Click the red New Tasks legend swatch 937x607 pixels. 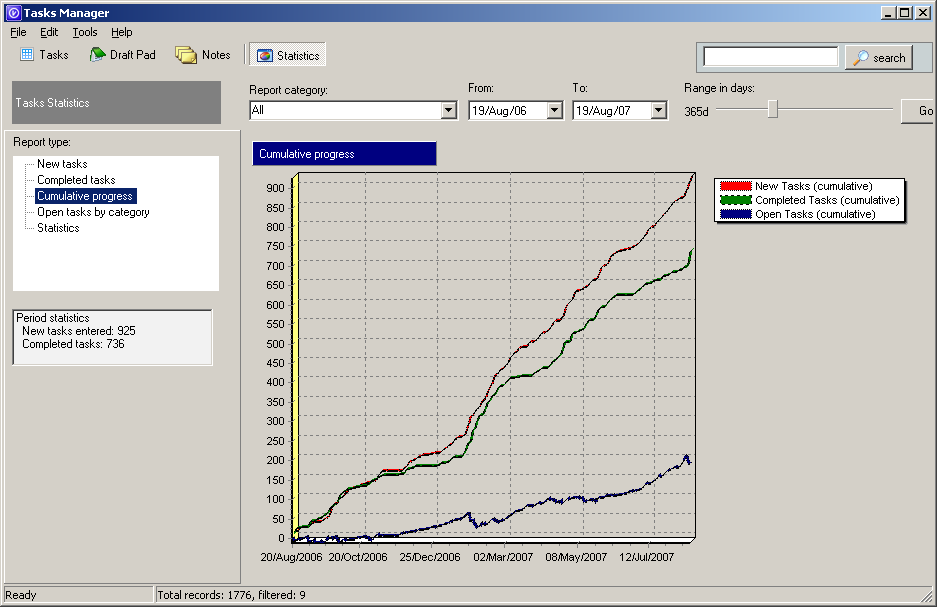[736, 187]
